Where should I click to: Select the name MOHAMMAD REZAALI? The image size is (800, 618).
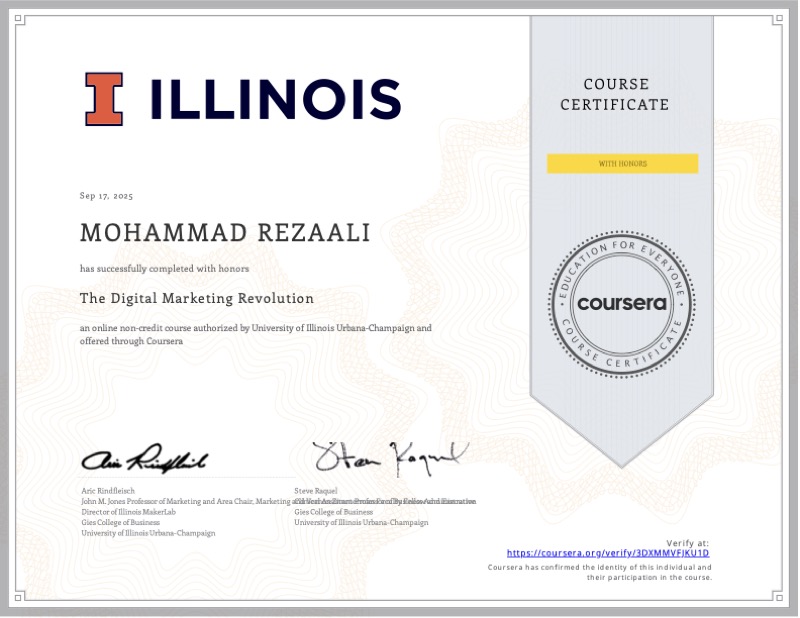coord(226,231)
